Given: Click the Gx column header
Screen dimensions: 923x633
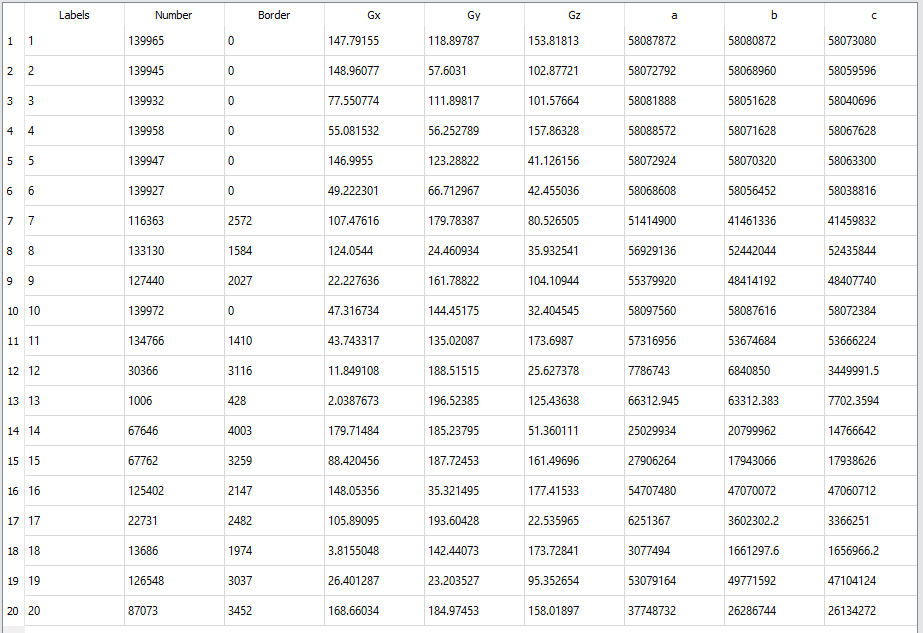Looking at the screenshot, I should coord(374,16).
